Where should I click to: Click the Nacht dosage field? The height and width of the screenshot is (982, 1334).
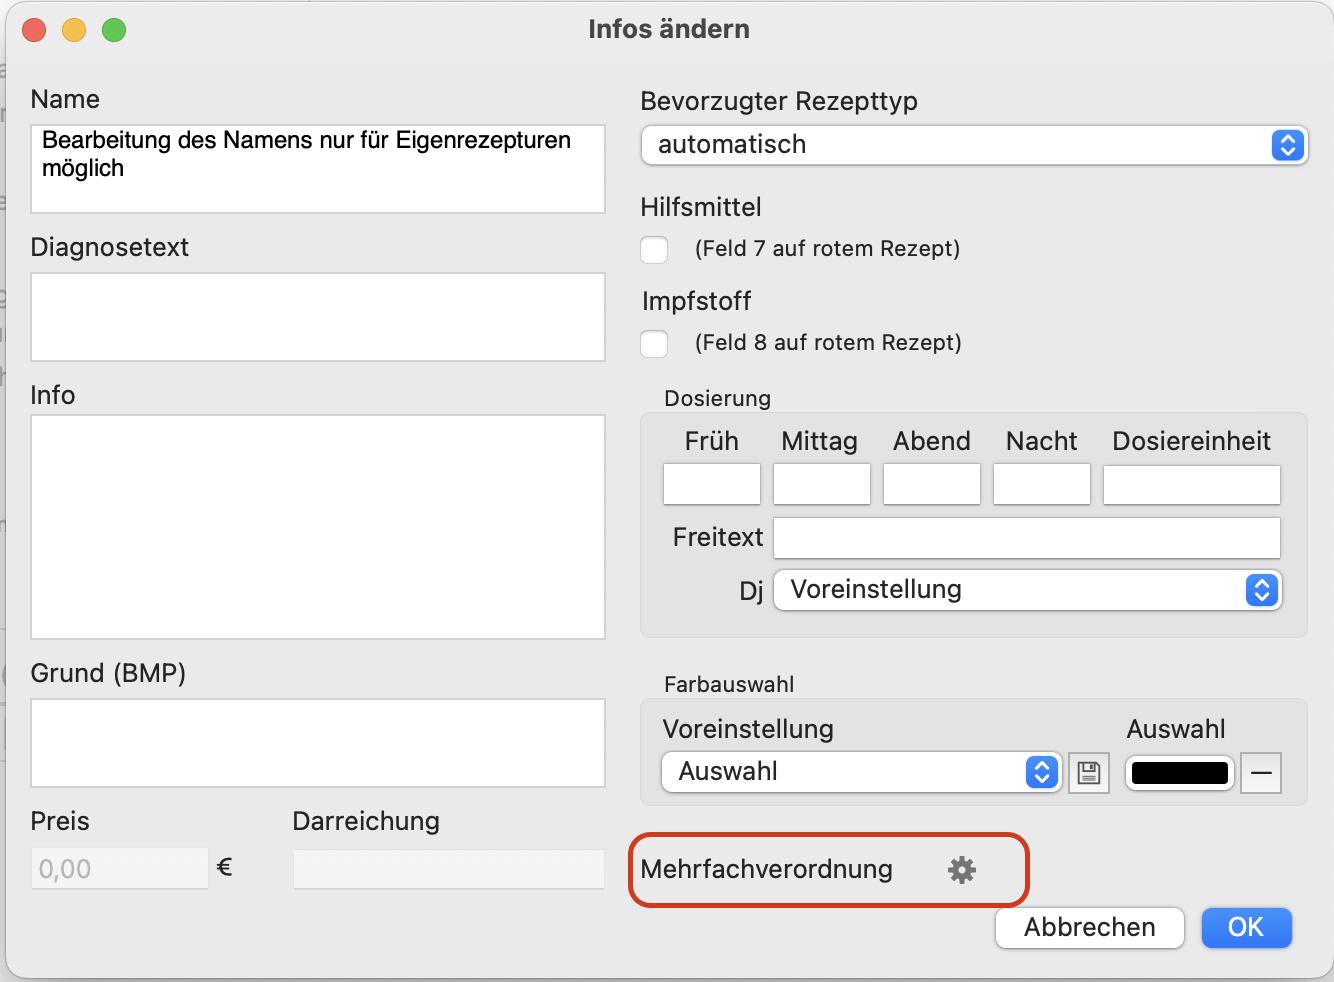1042,484
